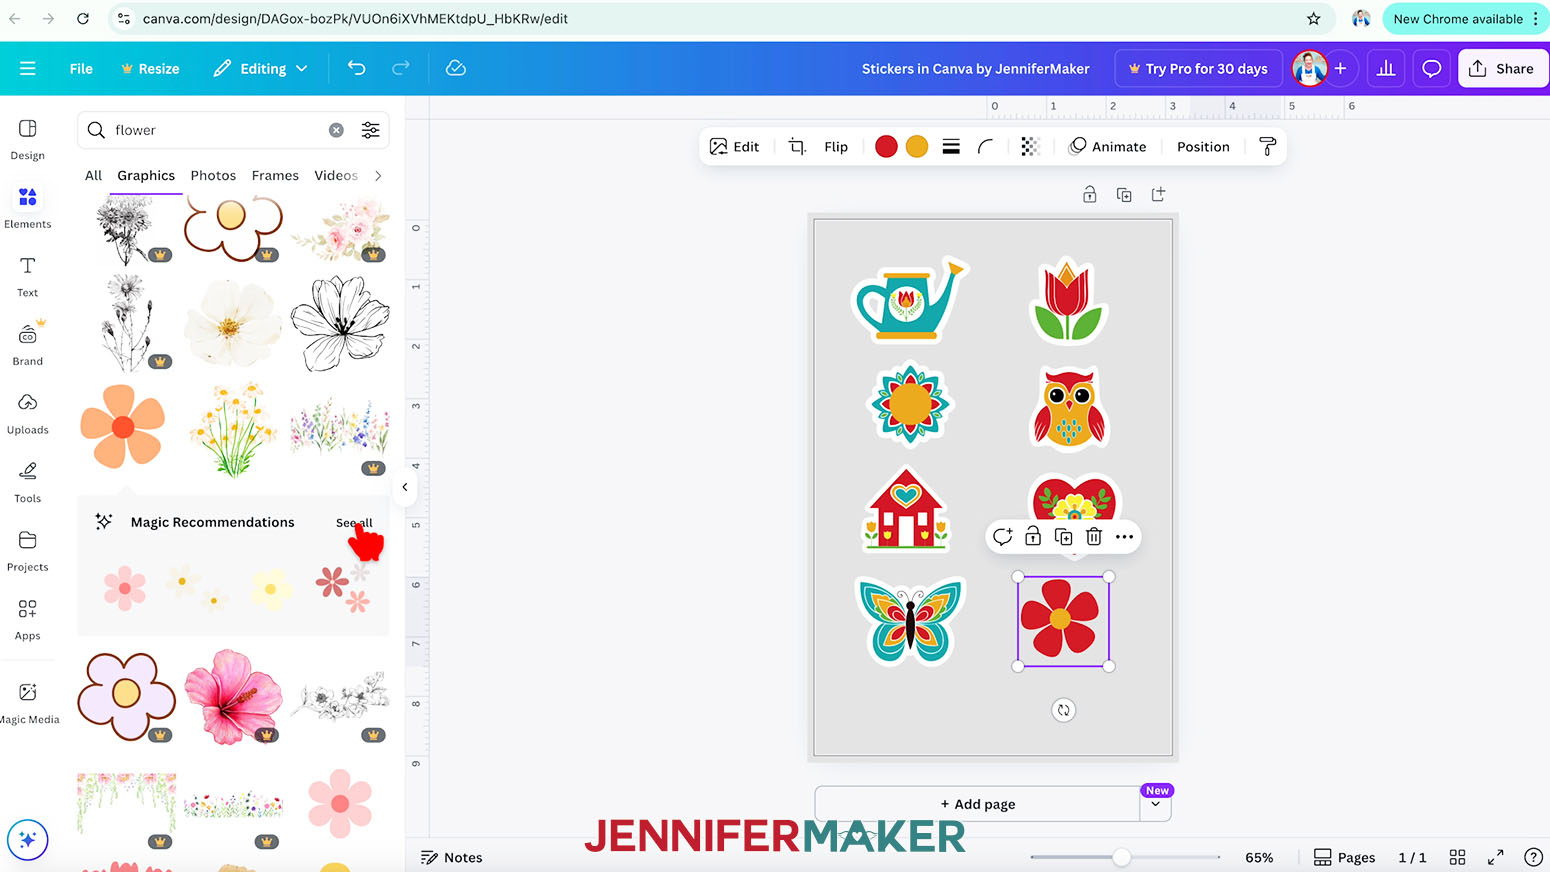The height and width of the screenshot is (872, 1550).
Task: Redo the last action
Action: (401, 68)
